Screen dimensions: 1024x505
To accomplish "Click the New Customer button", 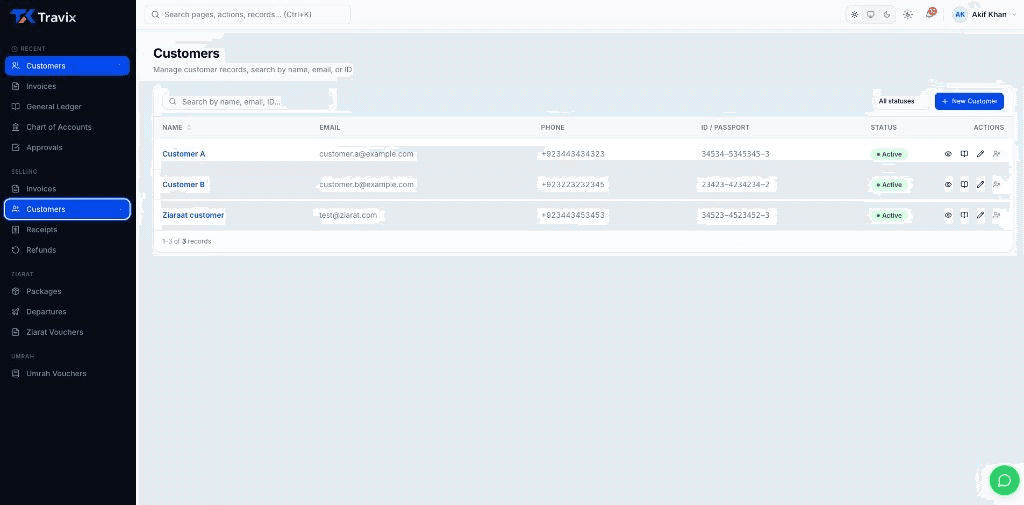I will (x=969, y=101).
